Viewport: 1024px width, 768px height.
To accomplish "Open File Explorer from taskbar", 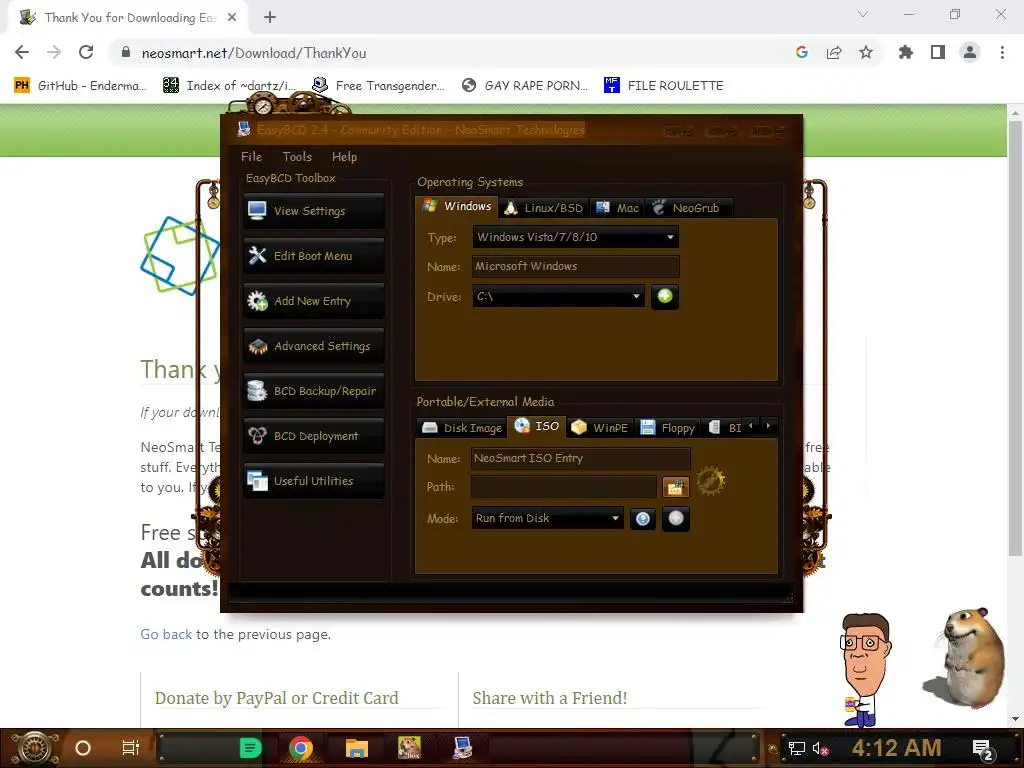I will coord(357,748).
